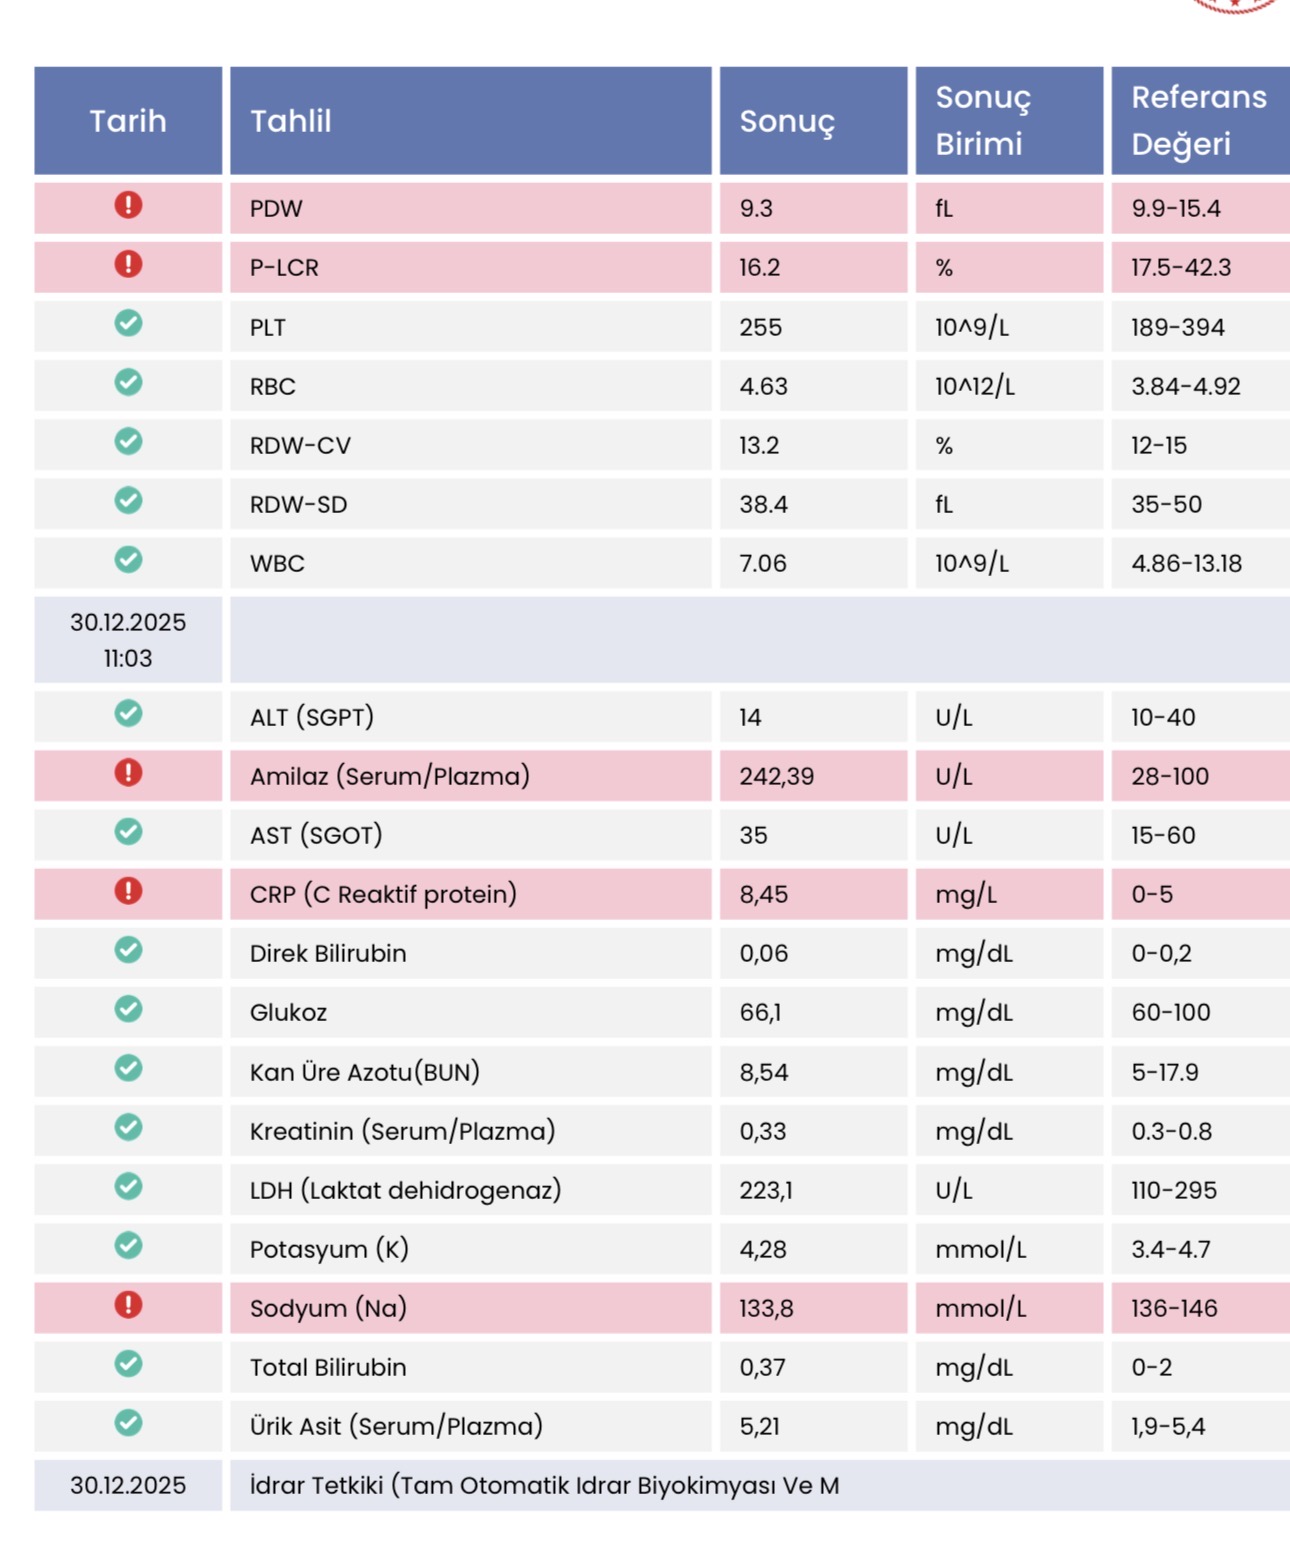Click the Sonuç Birimi column header
1290x1566 pixels.
(x=1009, y=121)
